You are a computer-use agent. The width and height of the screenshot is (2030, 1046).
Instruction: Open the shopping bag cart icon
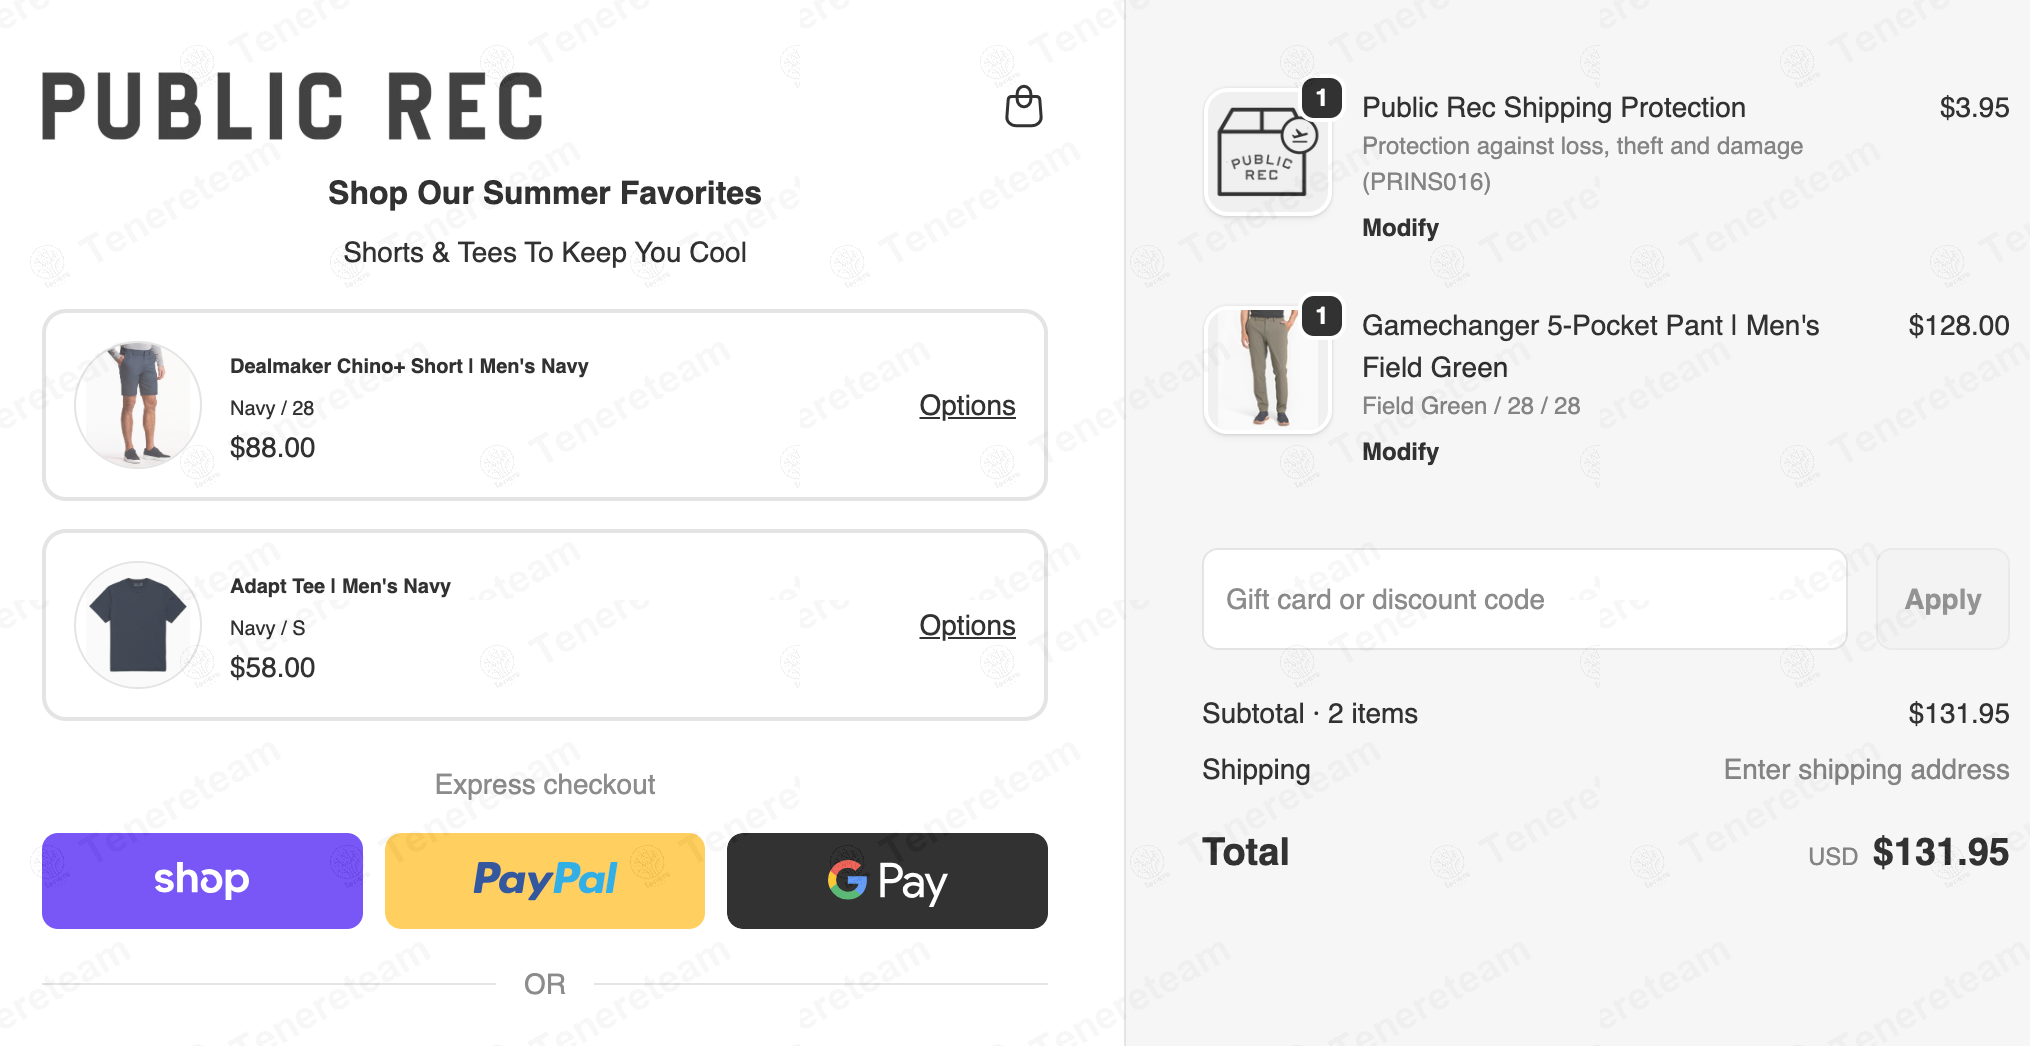[x=1023, y=106]
